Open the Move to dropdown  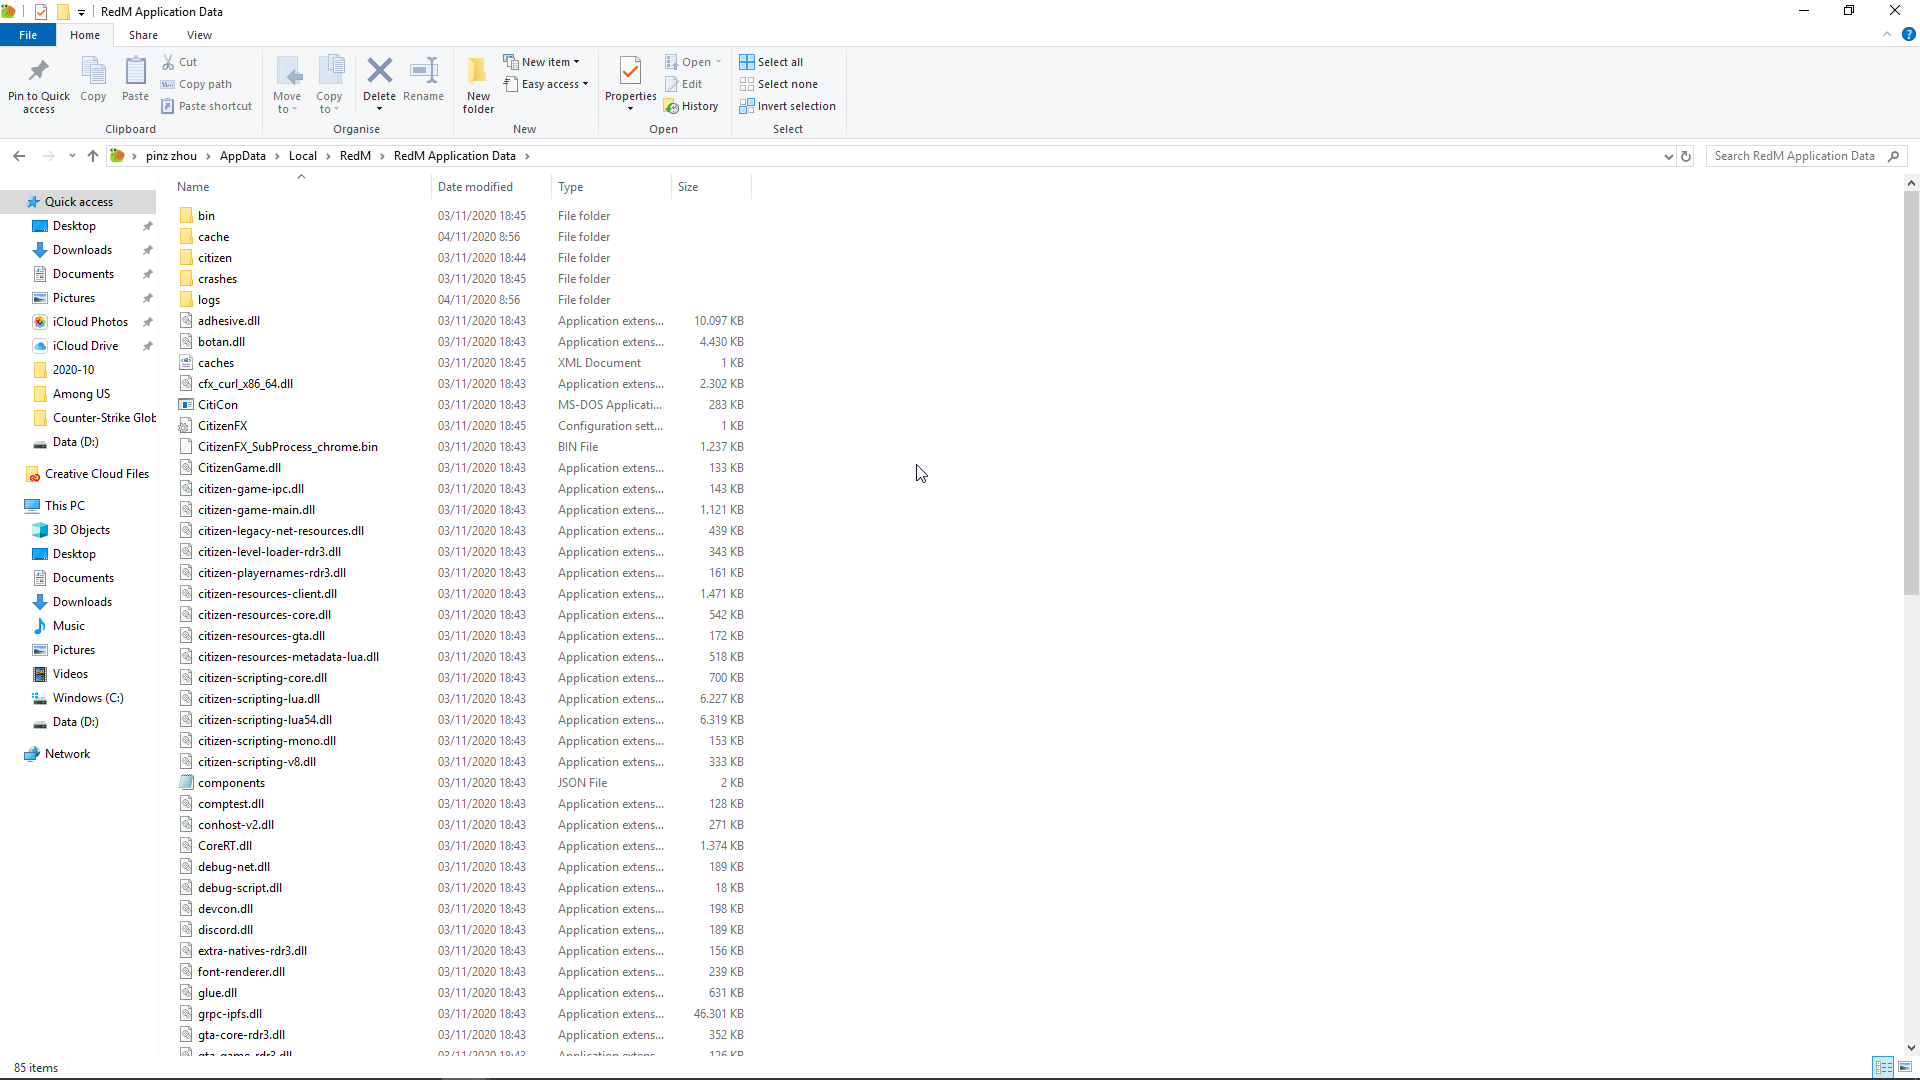point(287,84)
